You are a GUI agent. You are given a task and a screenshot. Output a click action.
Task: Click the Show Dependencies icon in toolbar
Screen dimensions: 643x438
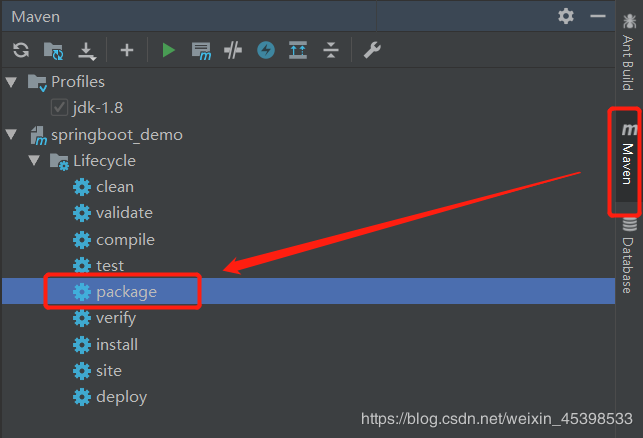(298, 50)
